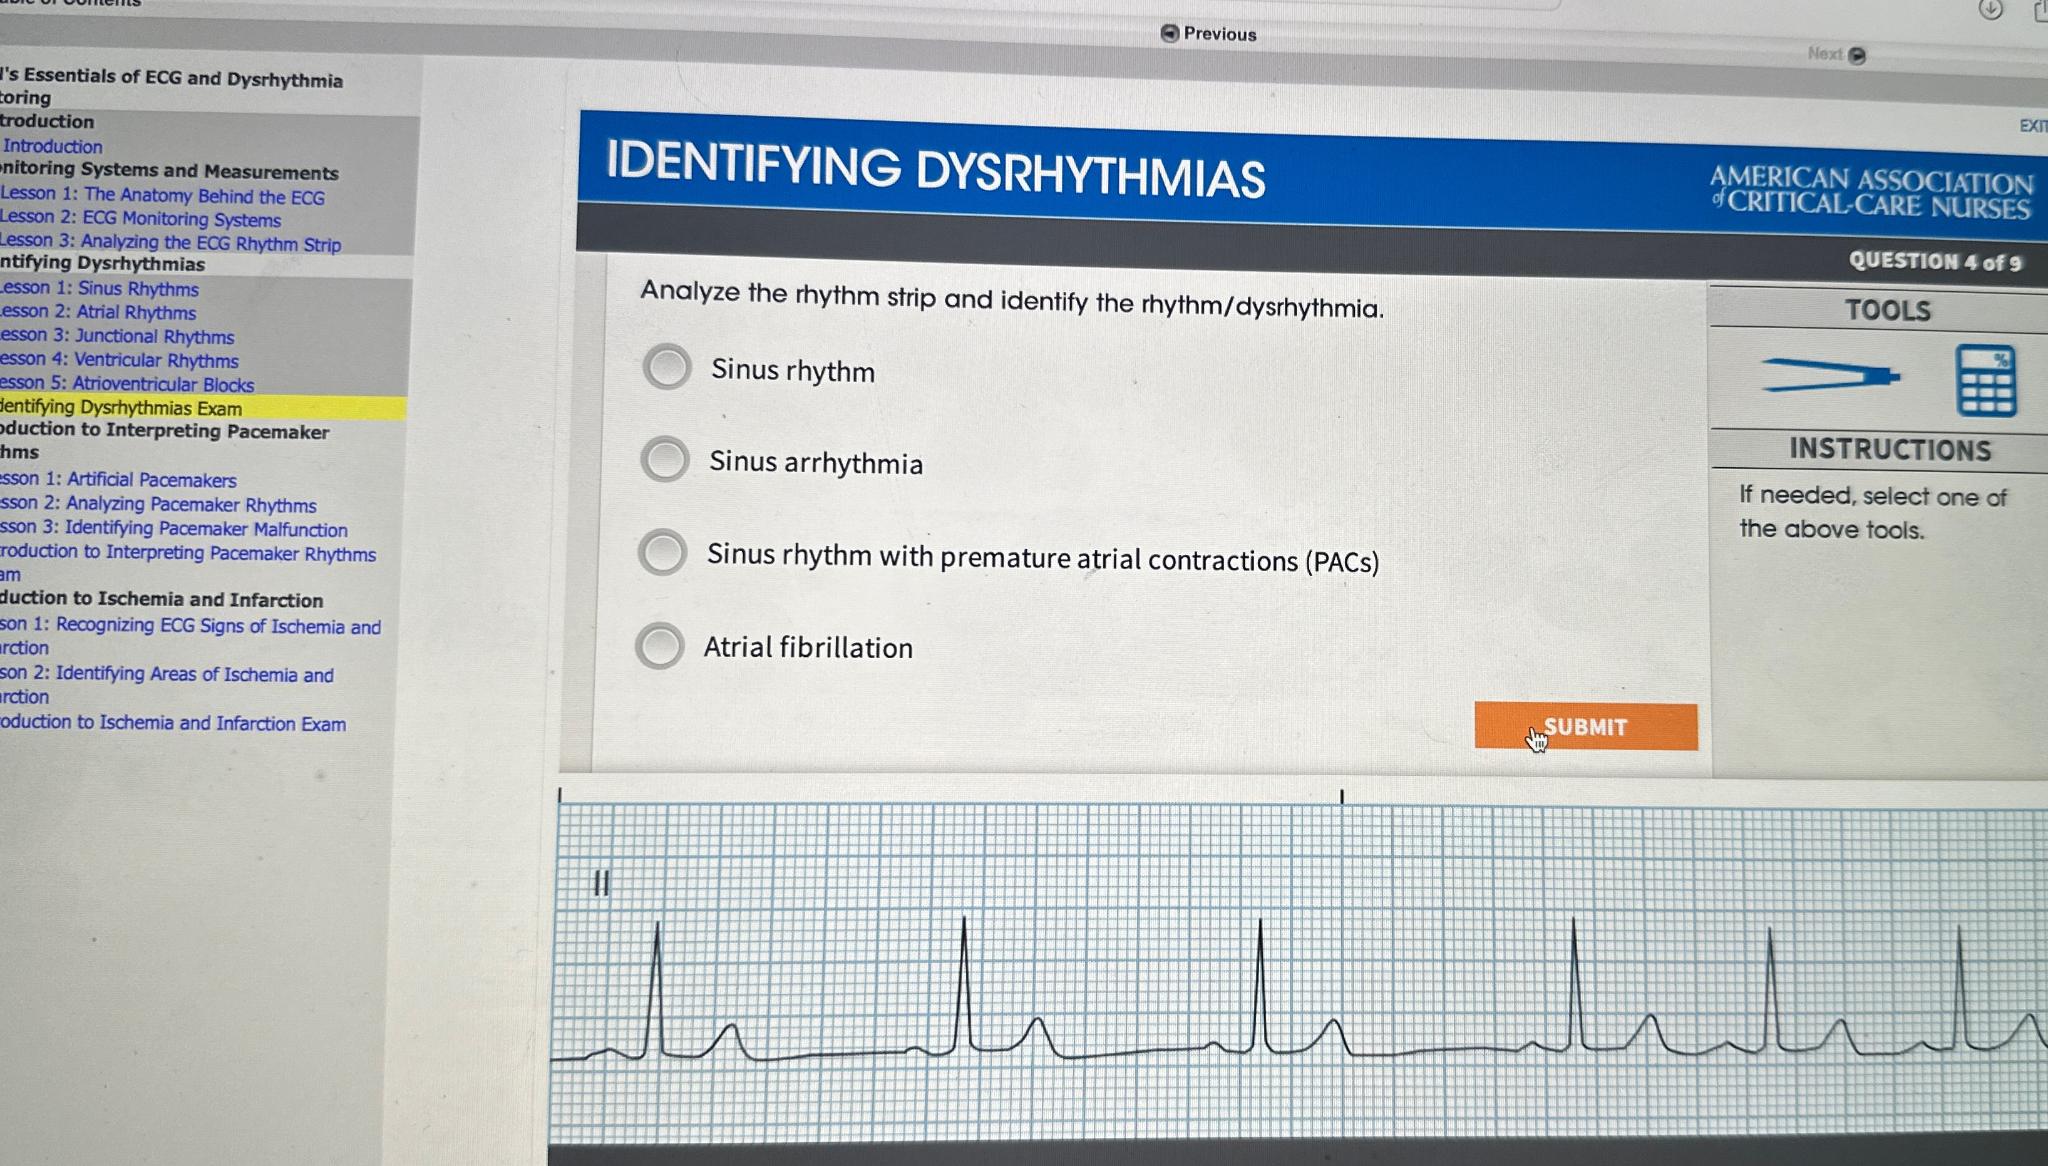Open the percentage calculator tool
The width and height of the screenshot is (2048, 1166).
click(x=1985, y=380)
